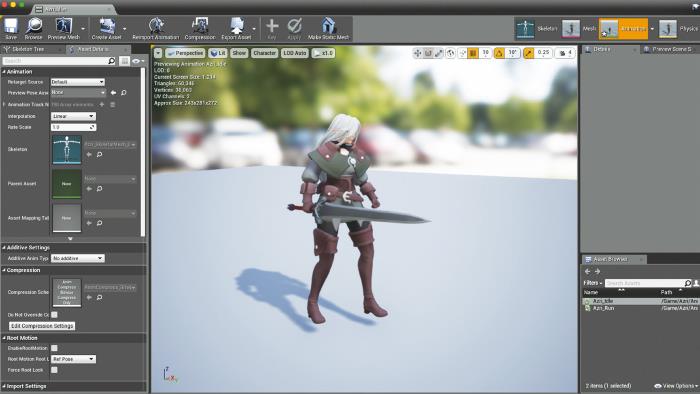Select Azri_Run in the Asset Browser

click(x=603, y=308)
